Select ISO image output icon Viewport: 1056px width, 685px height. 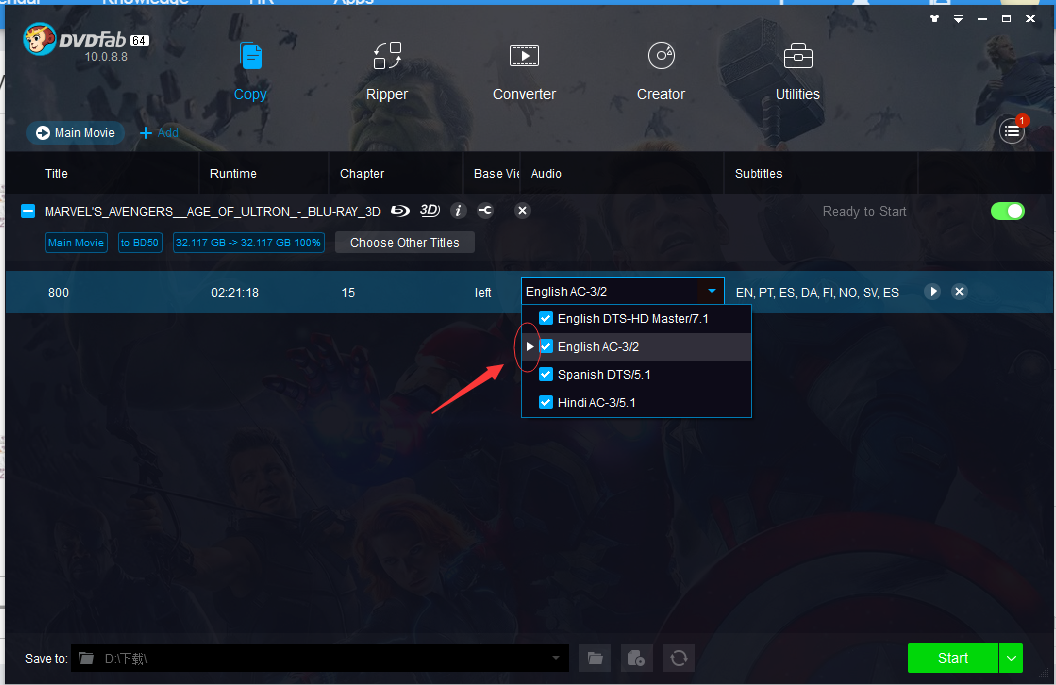(x=636, y=658)
